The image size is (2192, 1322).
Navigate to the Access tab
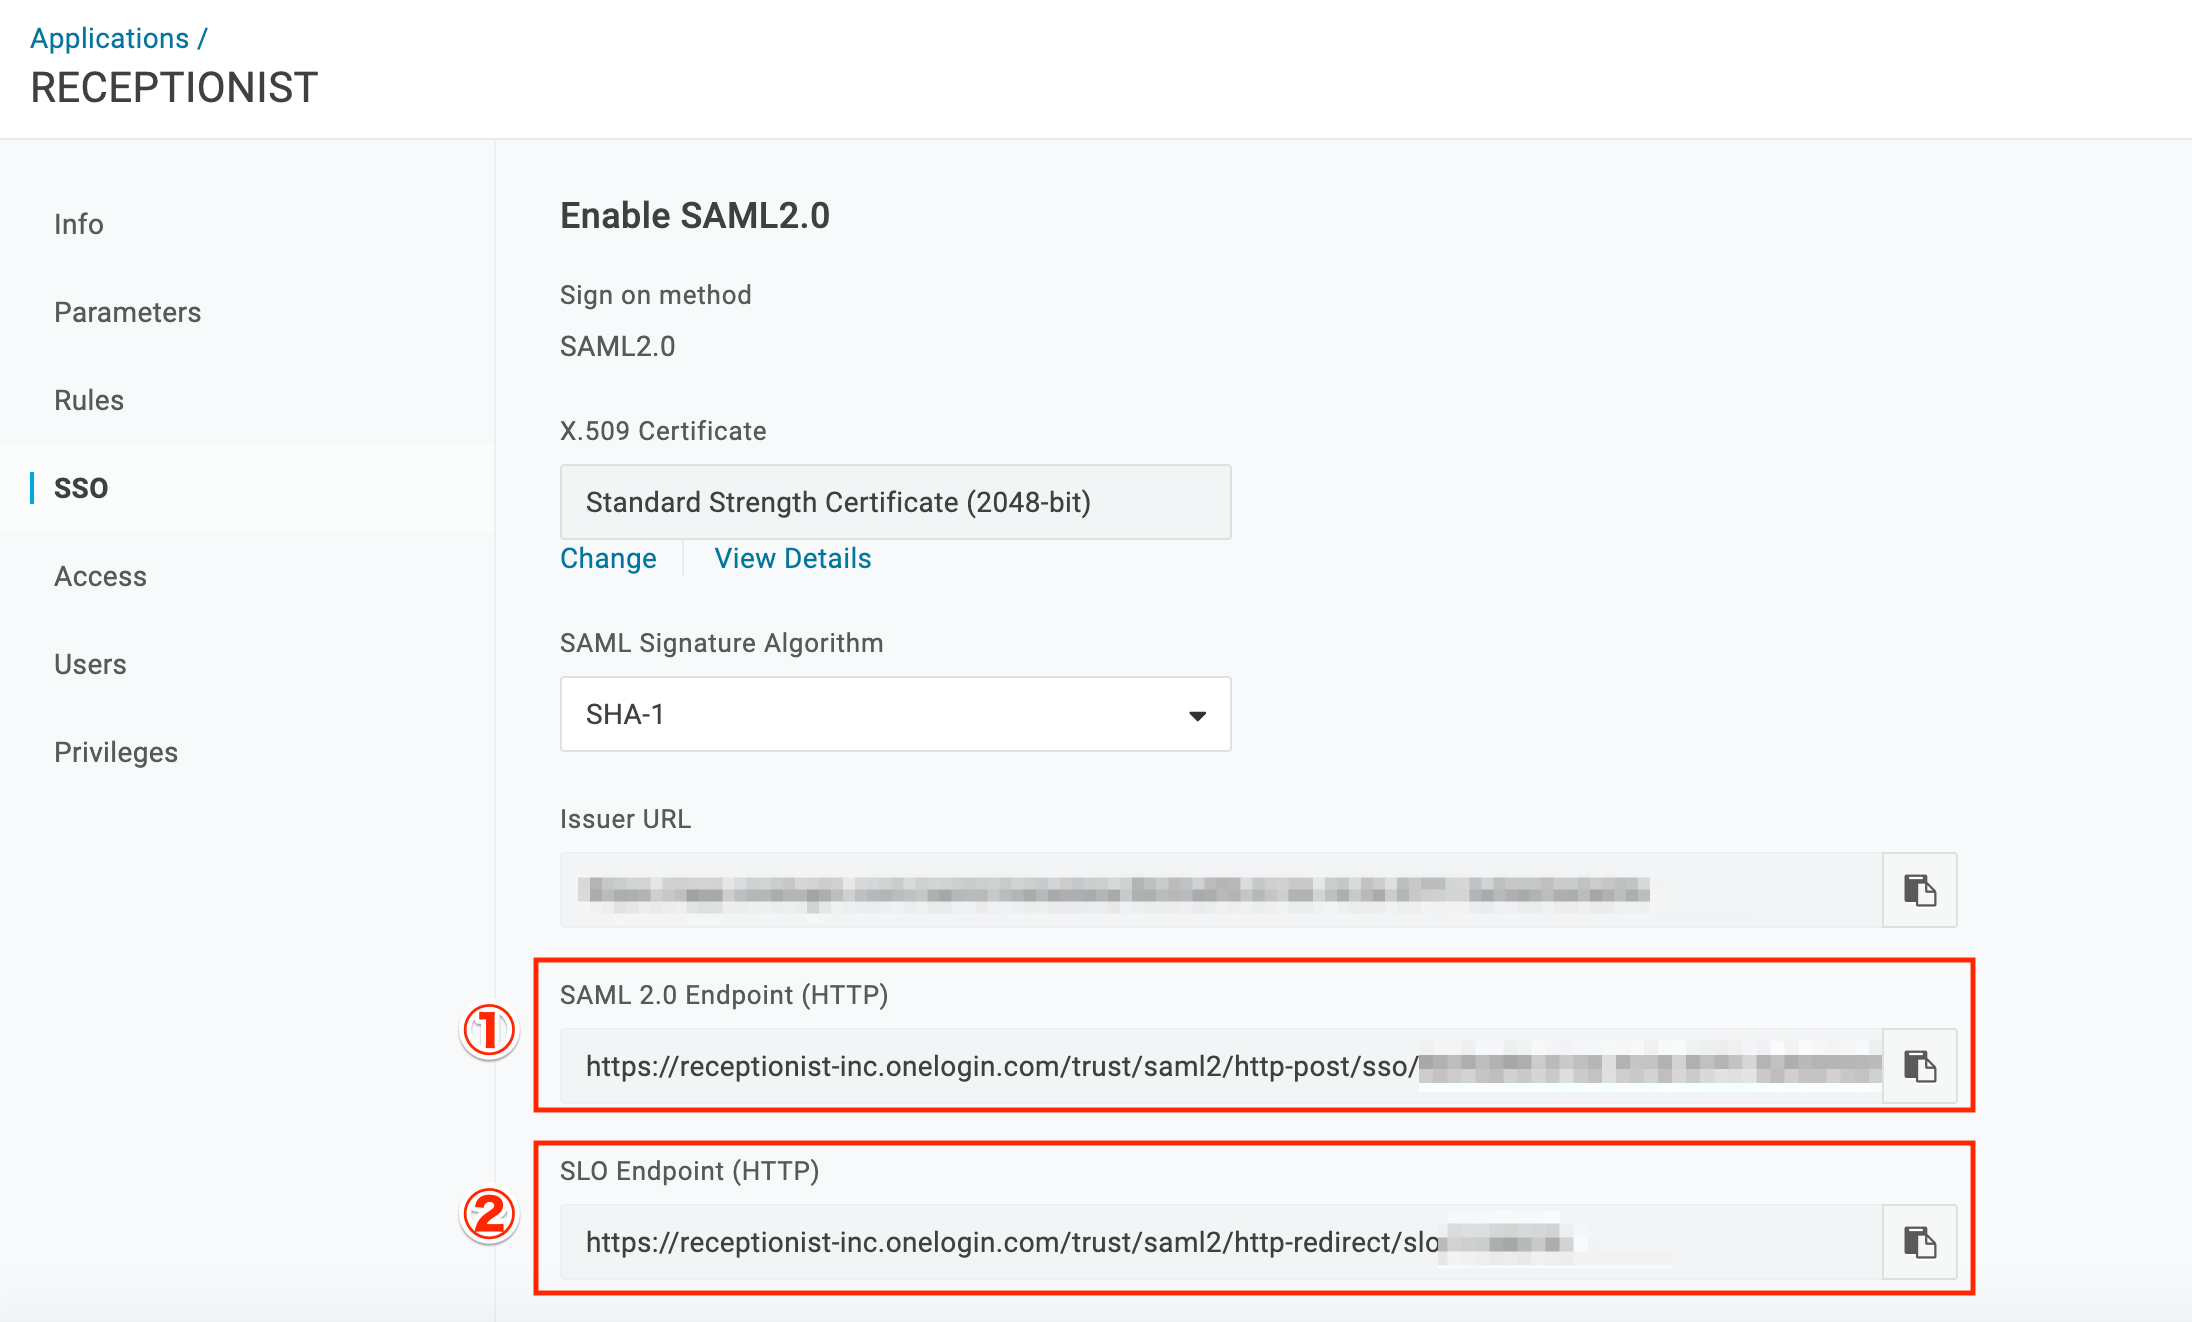click(x=100, y=576)
